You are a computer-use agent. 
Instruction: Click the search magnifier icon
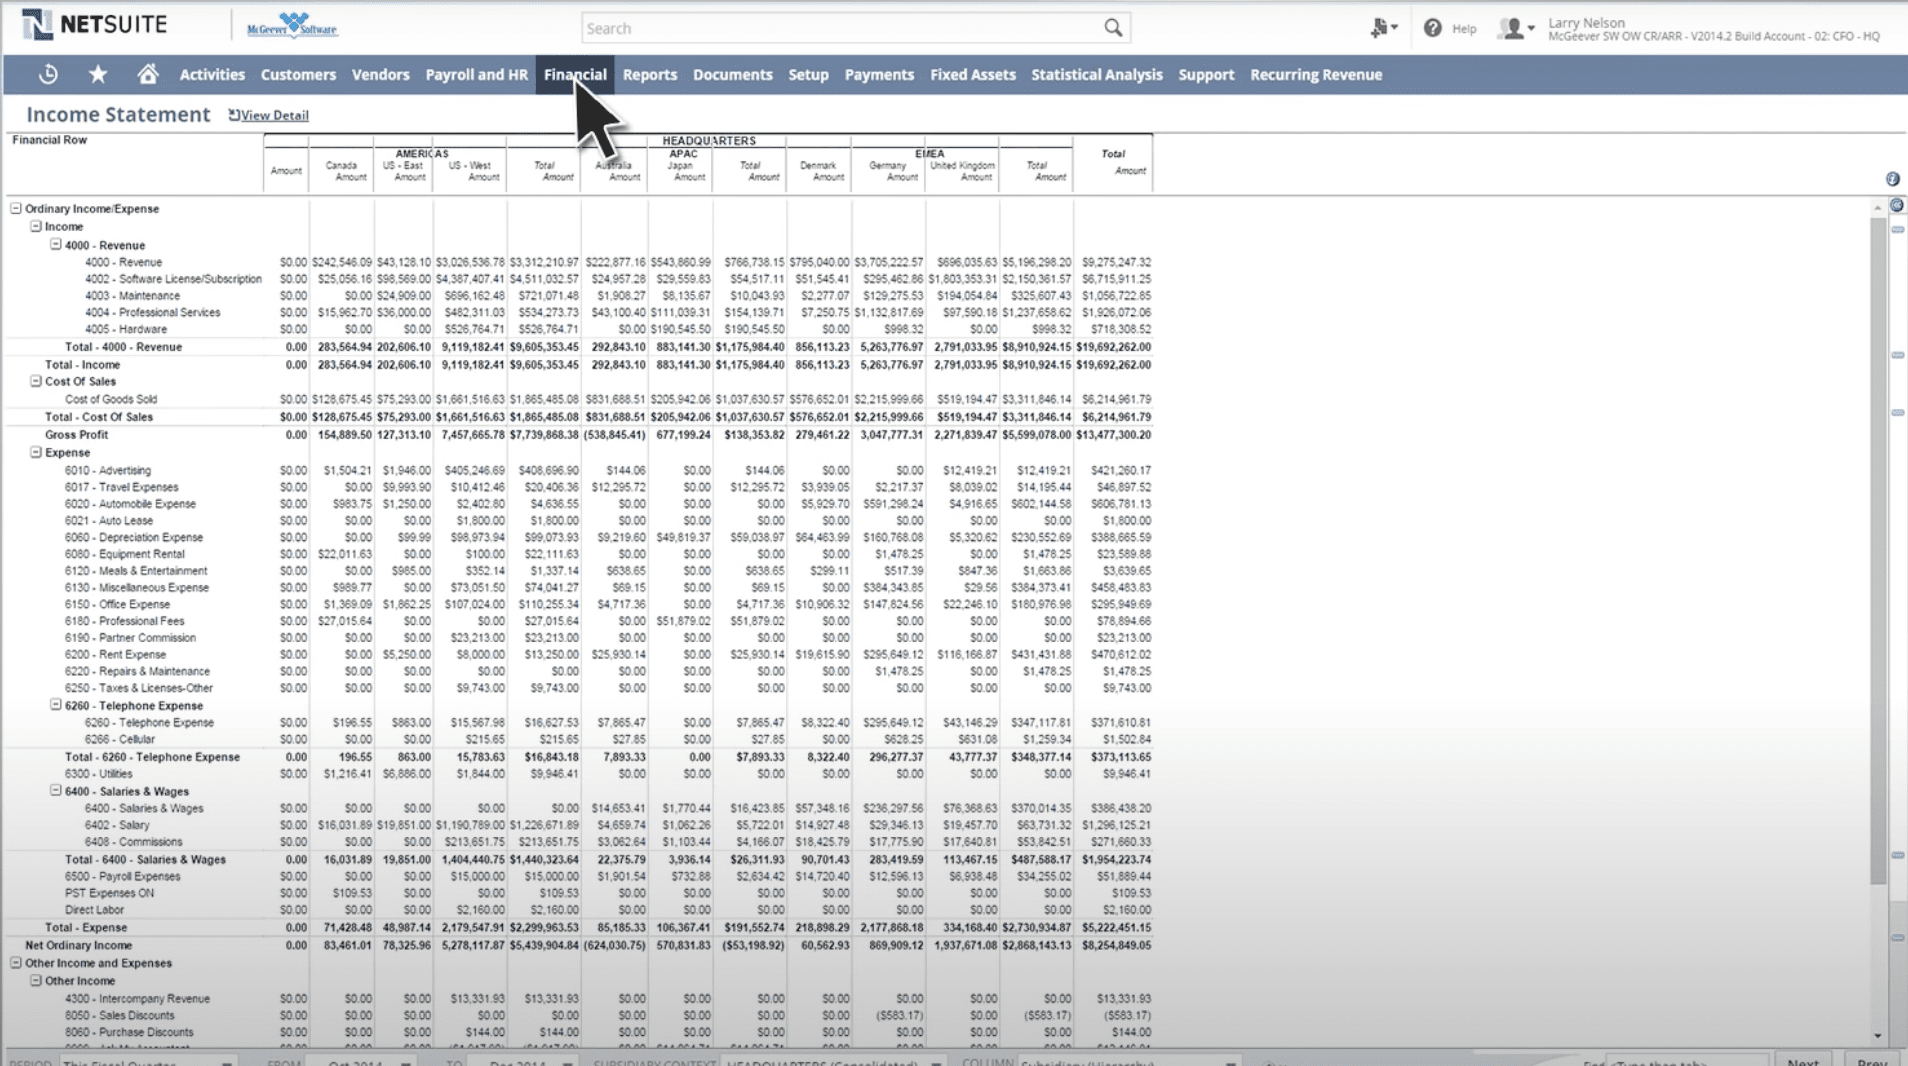tap(1113, 27)
